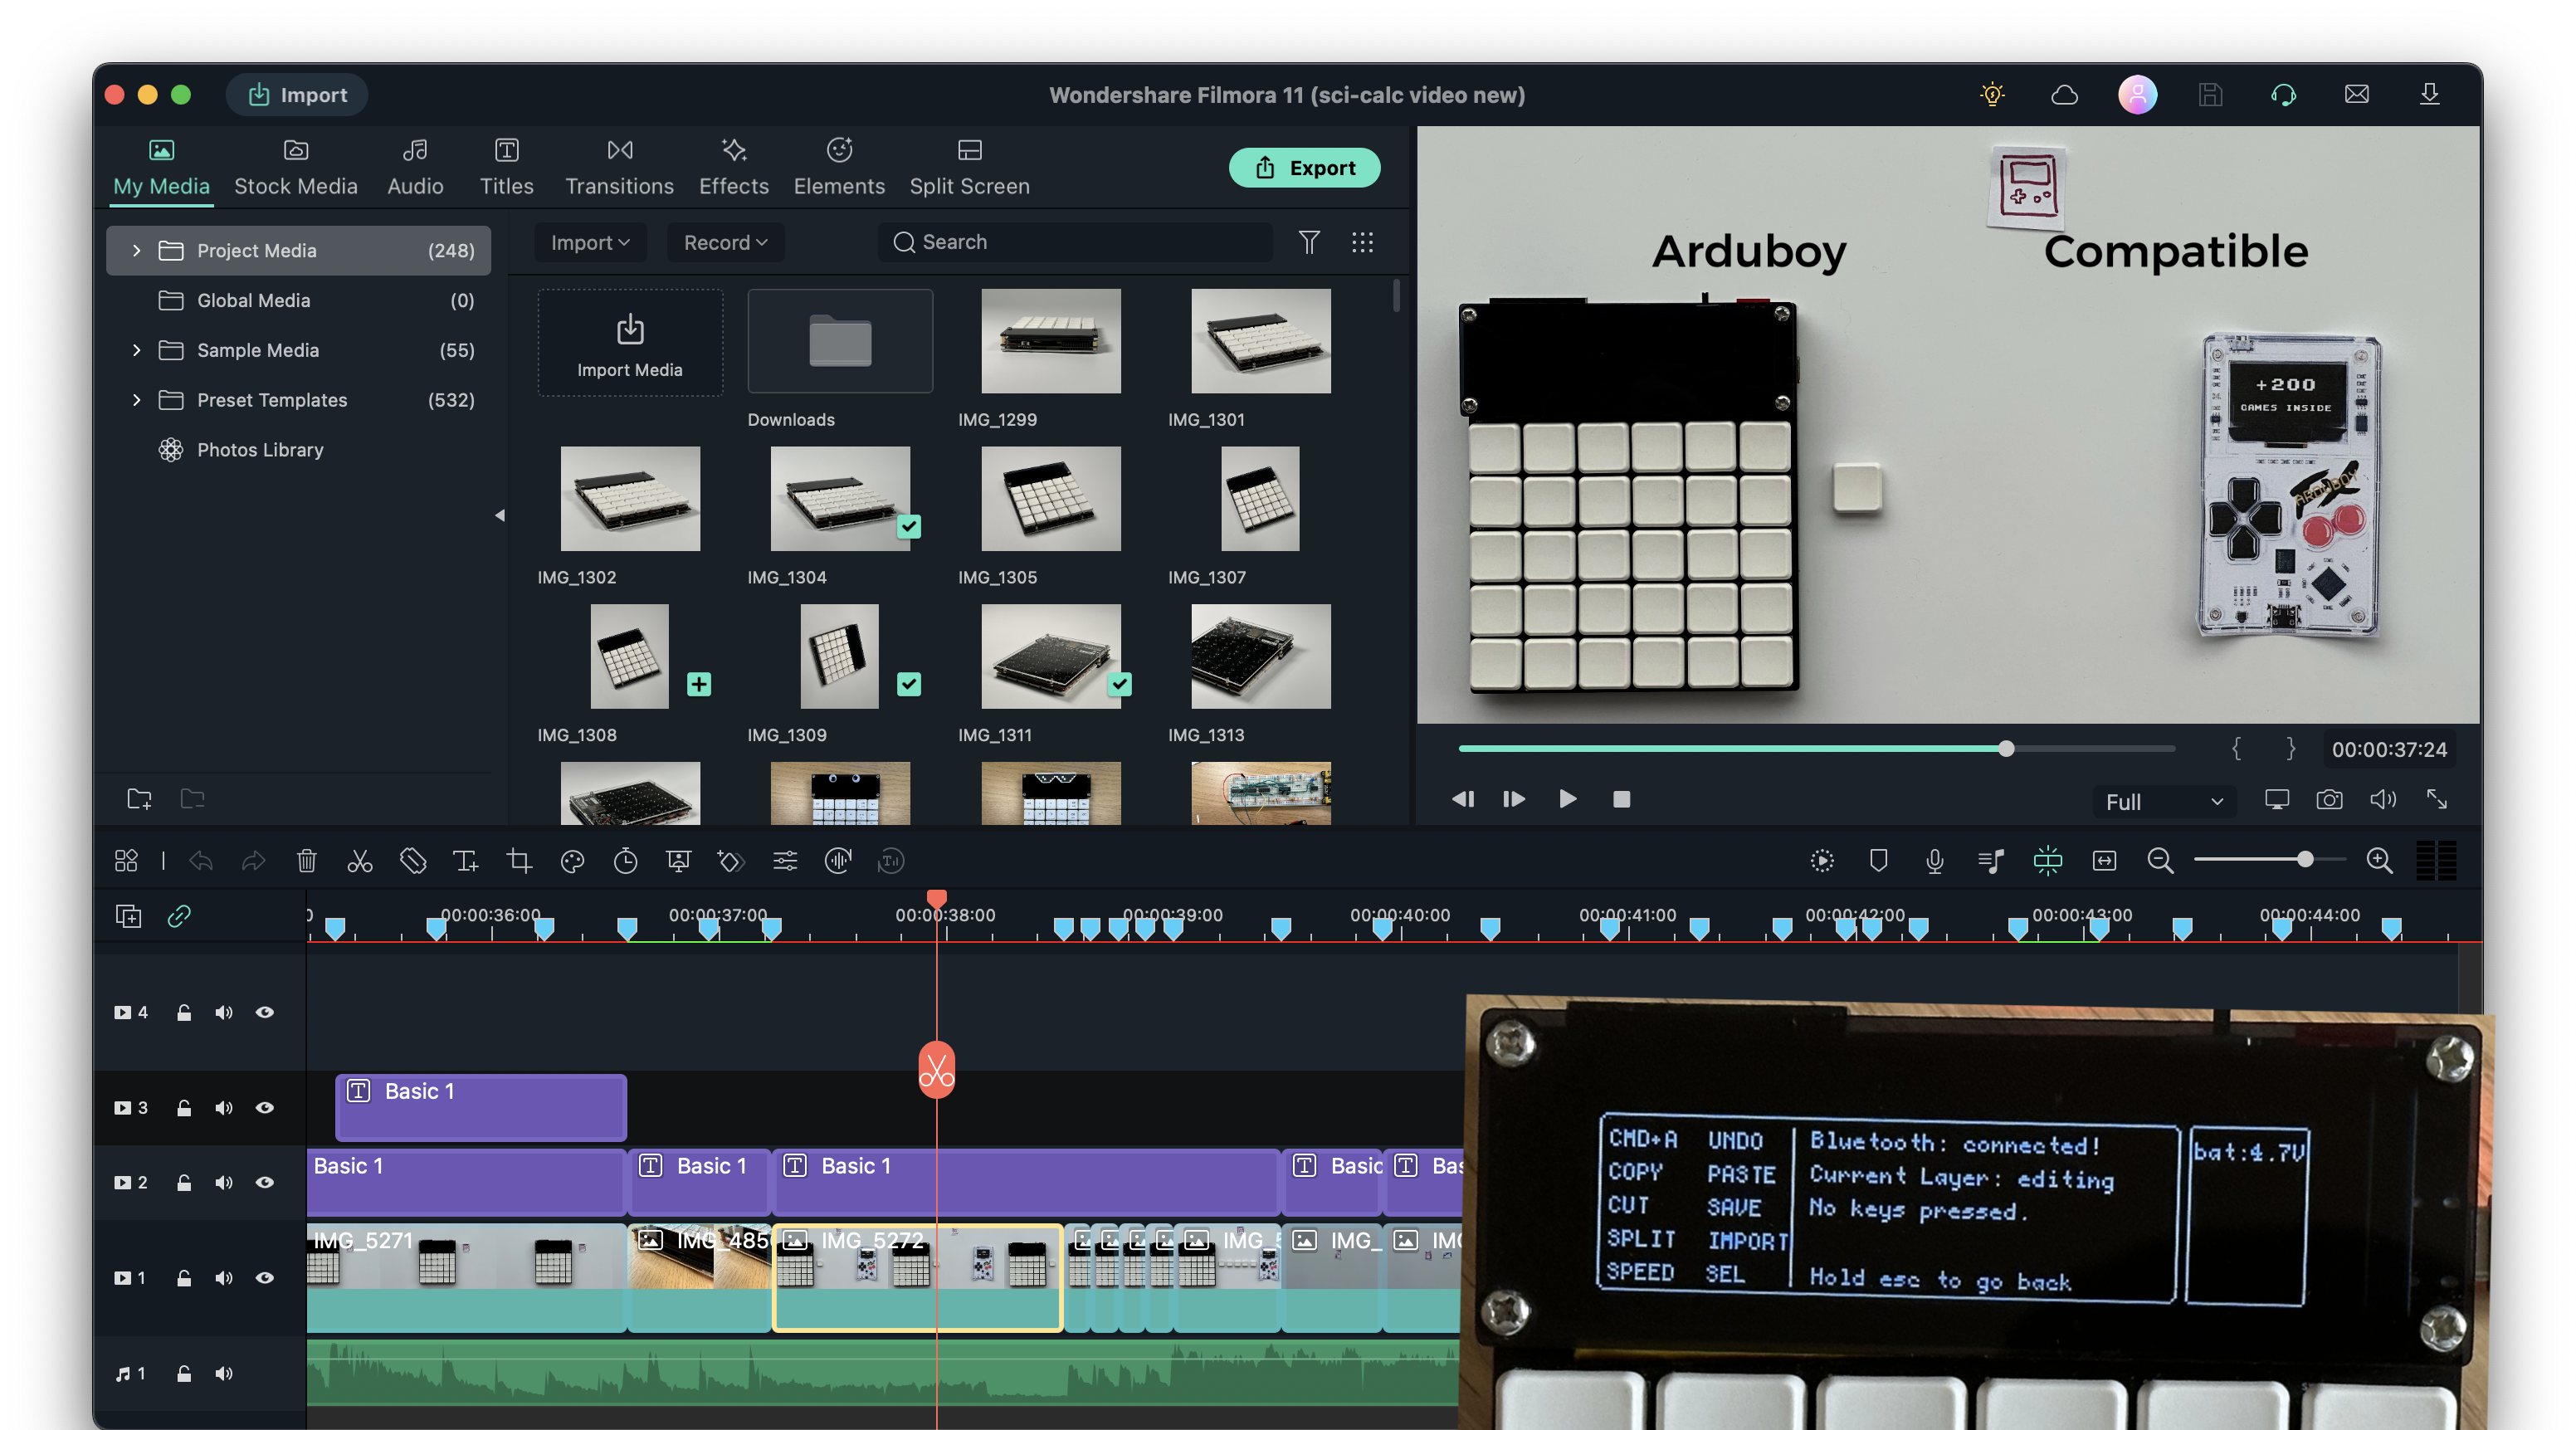The width and height of the screenshot is (2576, 1430).
Task: Lock video track 2
Action: pos(184,1182)
